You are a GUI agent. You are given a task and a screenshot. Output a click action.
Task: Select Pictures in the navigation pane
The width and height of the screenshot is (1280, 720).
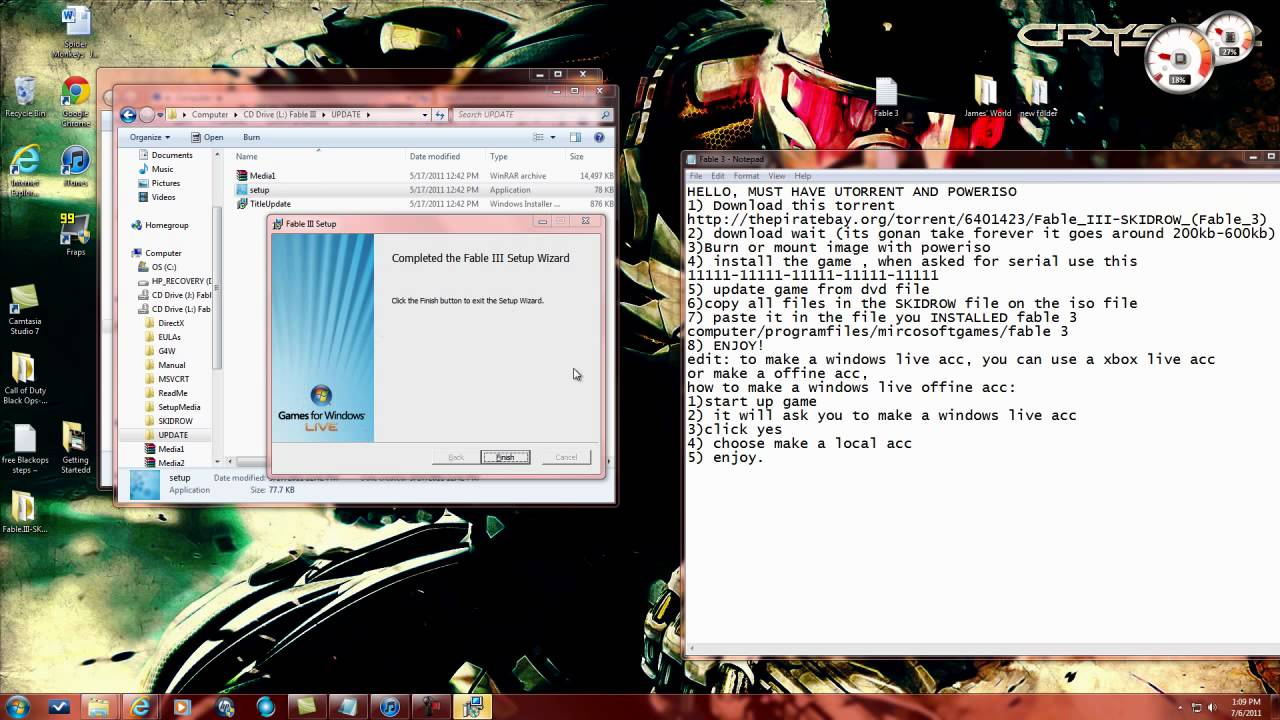click(x=166, y=183)
